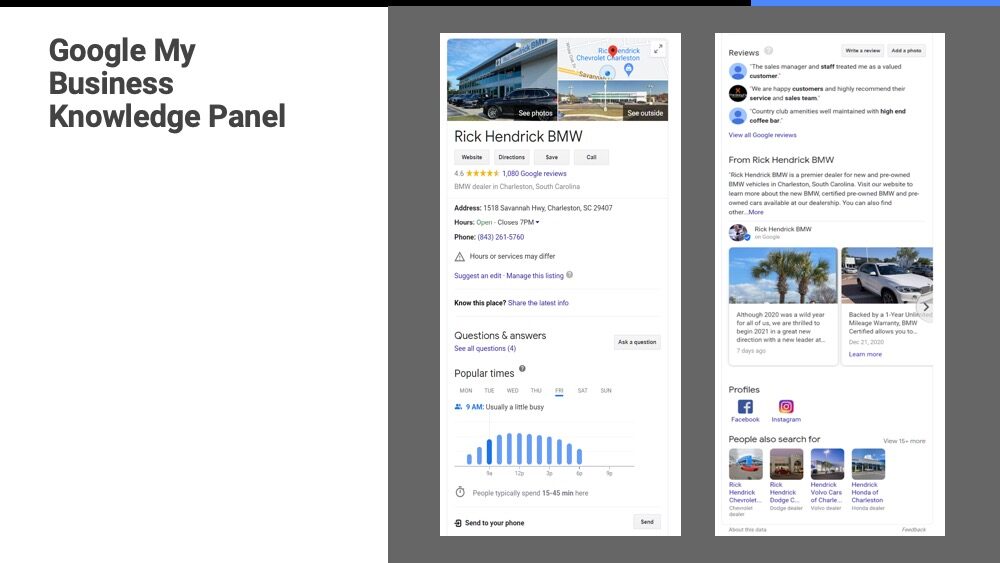Select the WED popular times tab
Screen dimensions: 1000x563
[x=512, y=390]
